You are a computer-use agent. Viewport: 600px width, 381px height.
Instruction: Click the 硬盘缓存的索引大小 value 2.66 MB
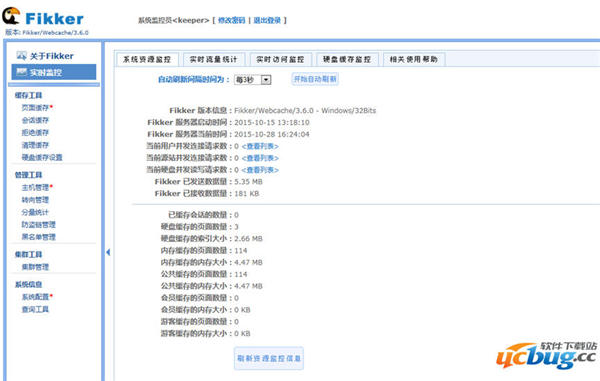(248, 239)
